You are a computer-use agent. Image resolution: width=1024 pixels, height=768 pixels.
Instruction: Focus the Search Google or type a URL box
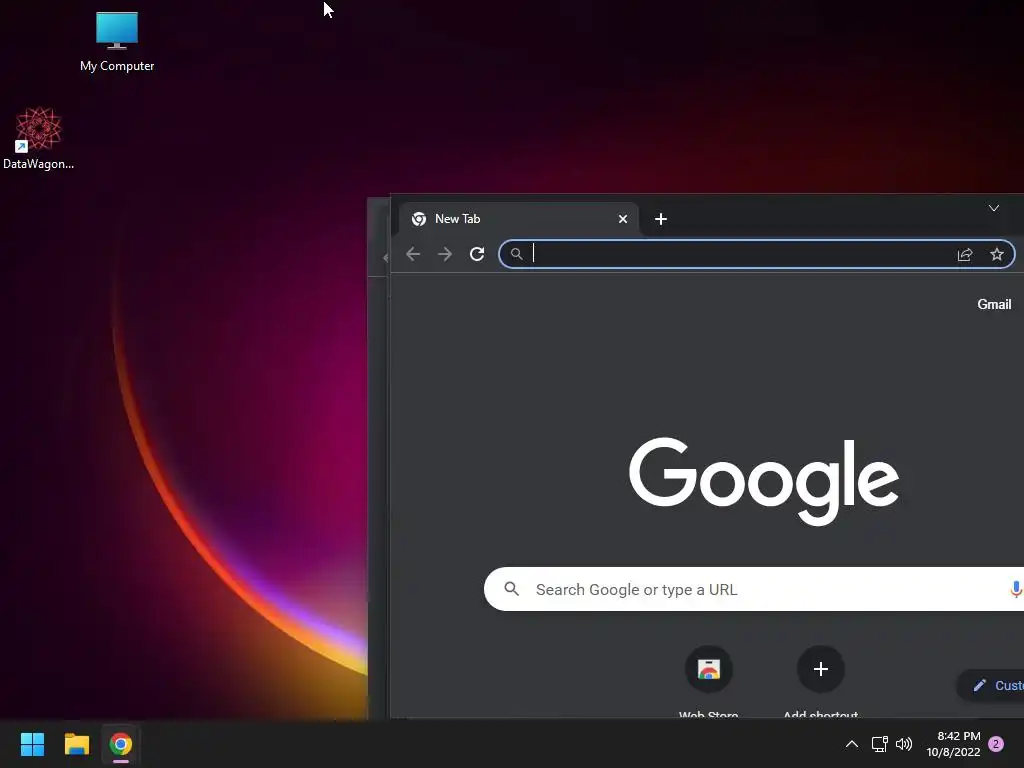[754, 589]
